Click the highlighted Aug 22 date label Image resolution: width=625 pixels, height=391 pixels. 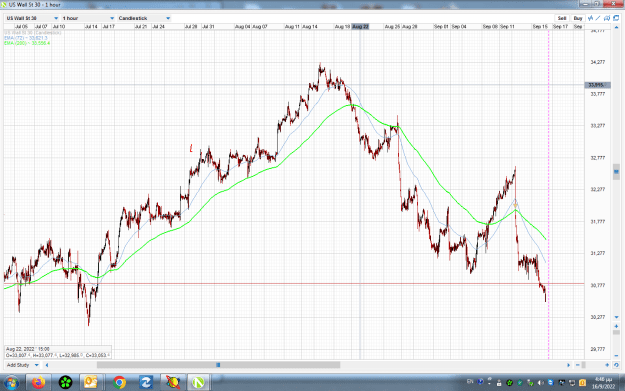pos(360,26)
